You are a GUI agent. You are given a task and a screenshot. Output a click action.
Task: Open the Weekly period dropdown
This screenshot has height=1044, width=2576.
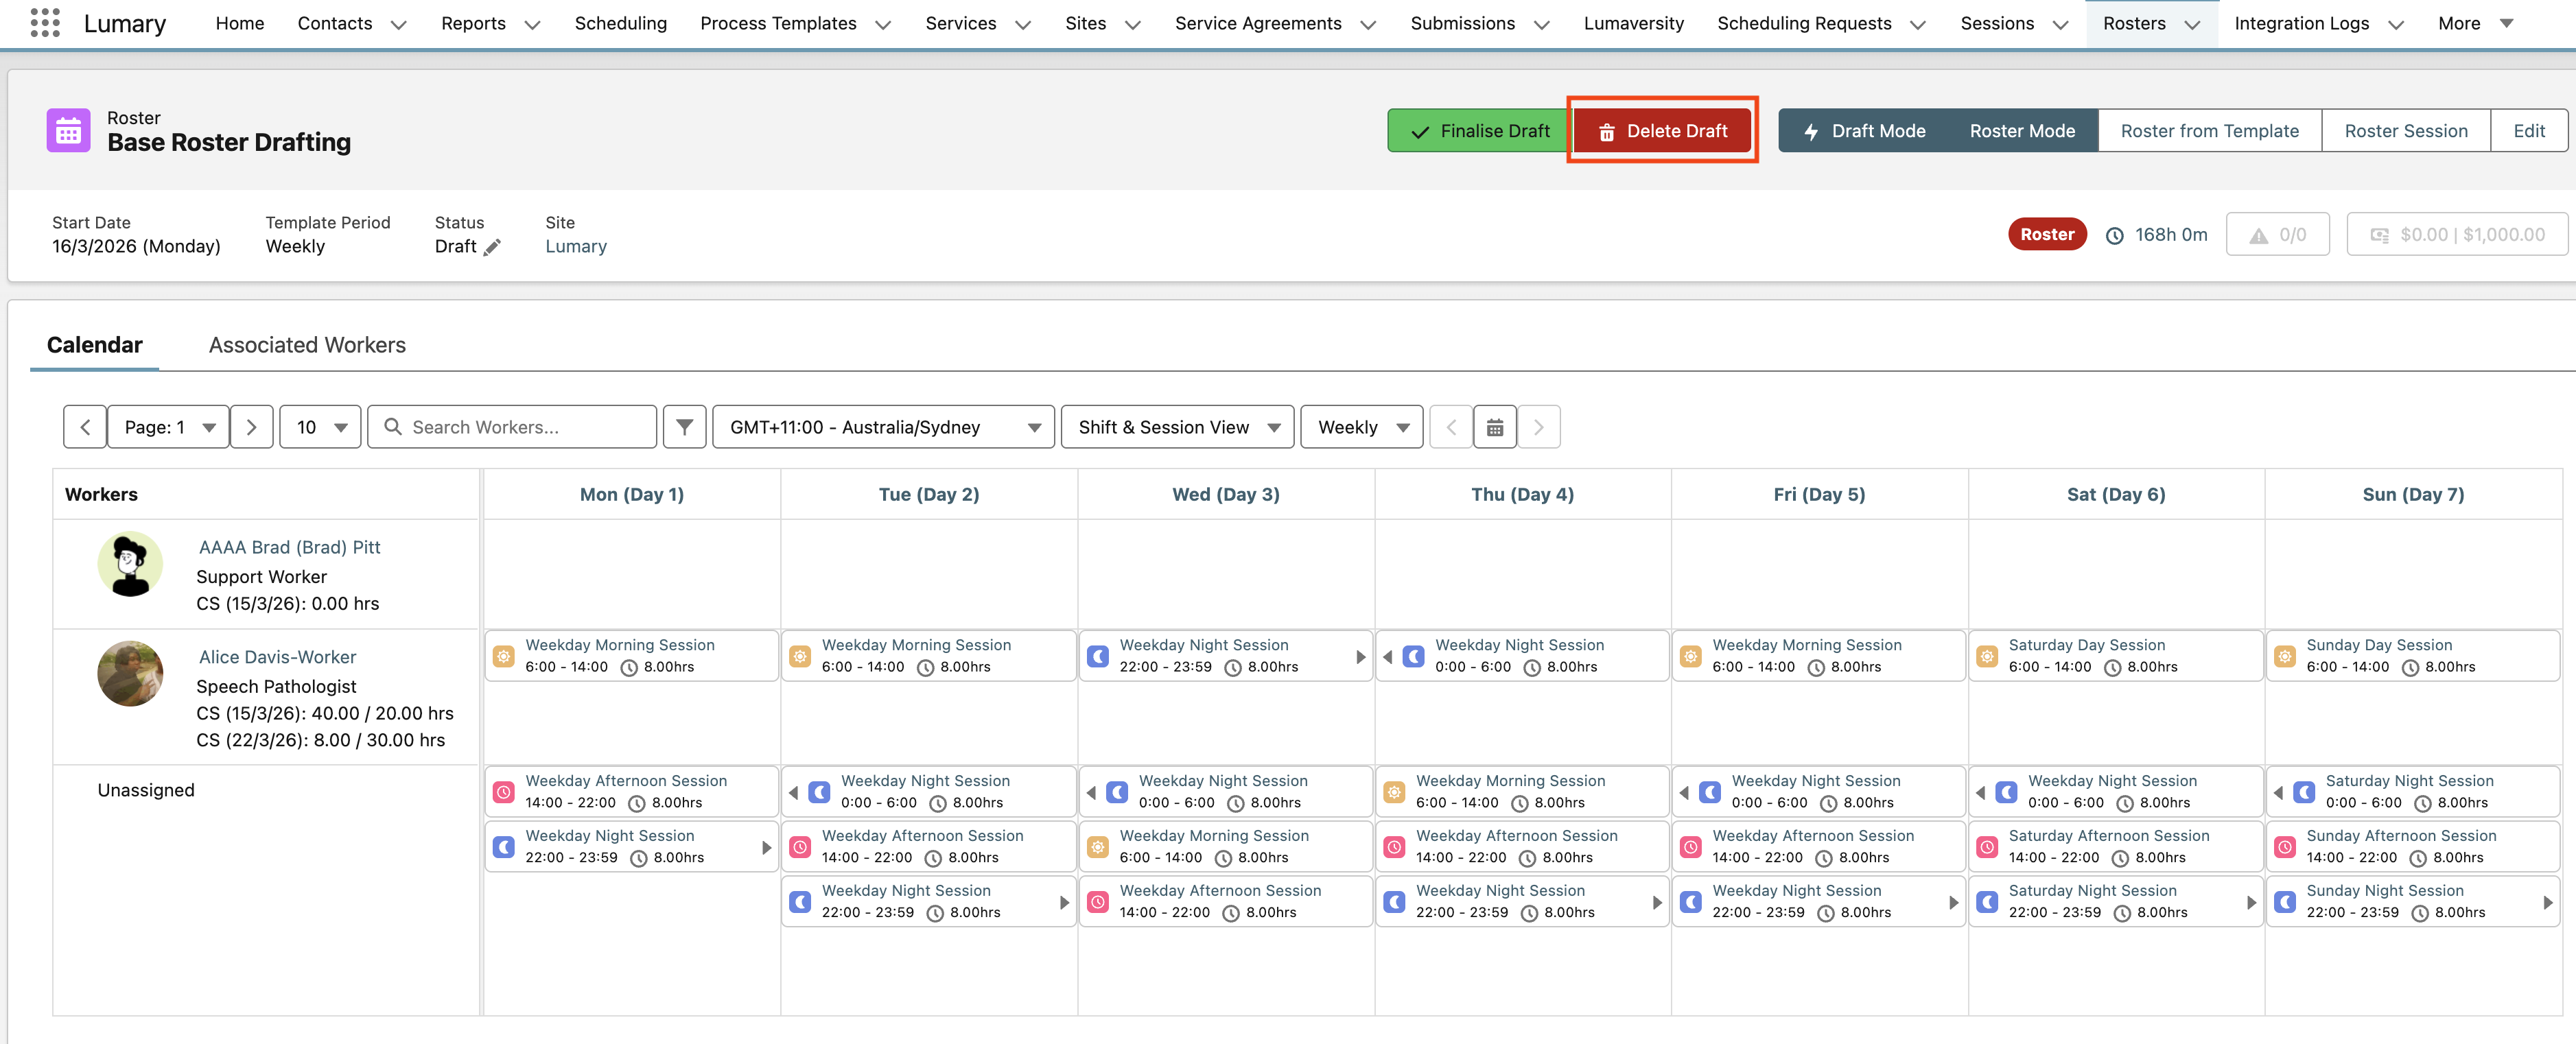coord(1361,427)
